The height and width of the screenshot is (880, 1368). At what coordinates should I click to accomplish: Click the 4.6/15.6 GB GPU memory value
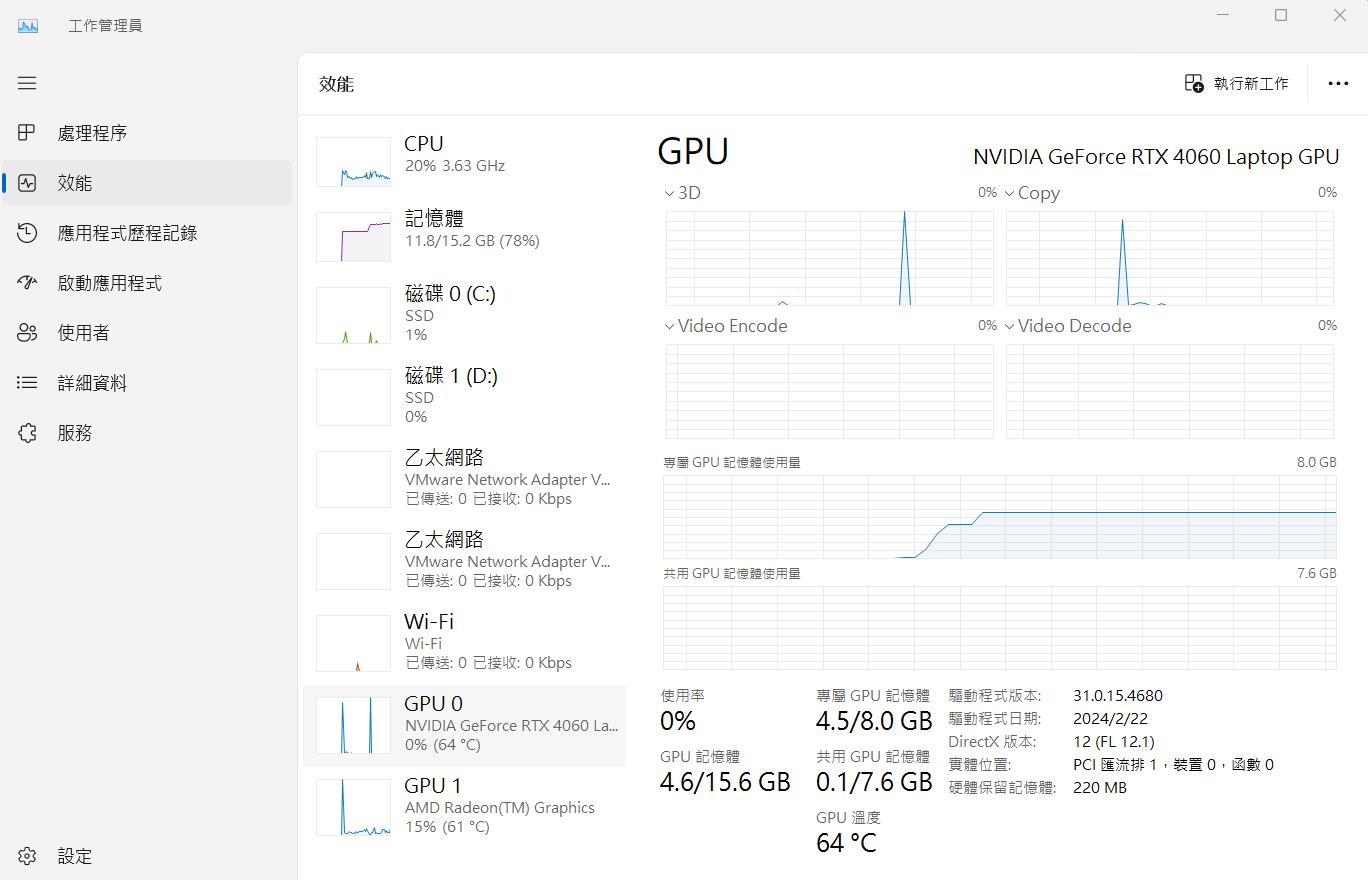pos(725,782)
